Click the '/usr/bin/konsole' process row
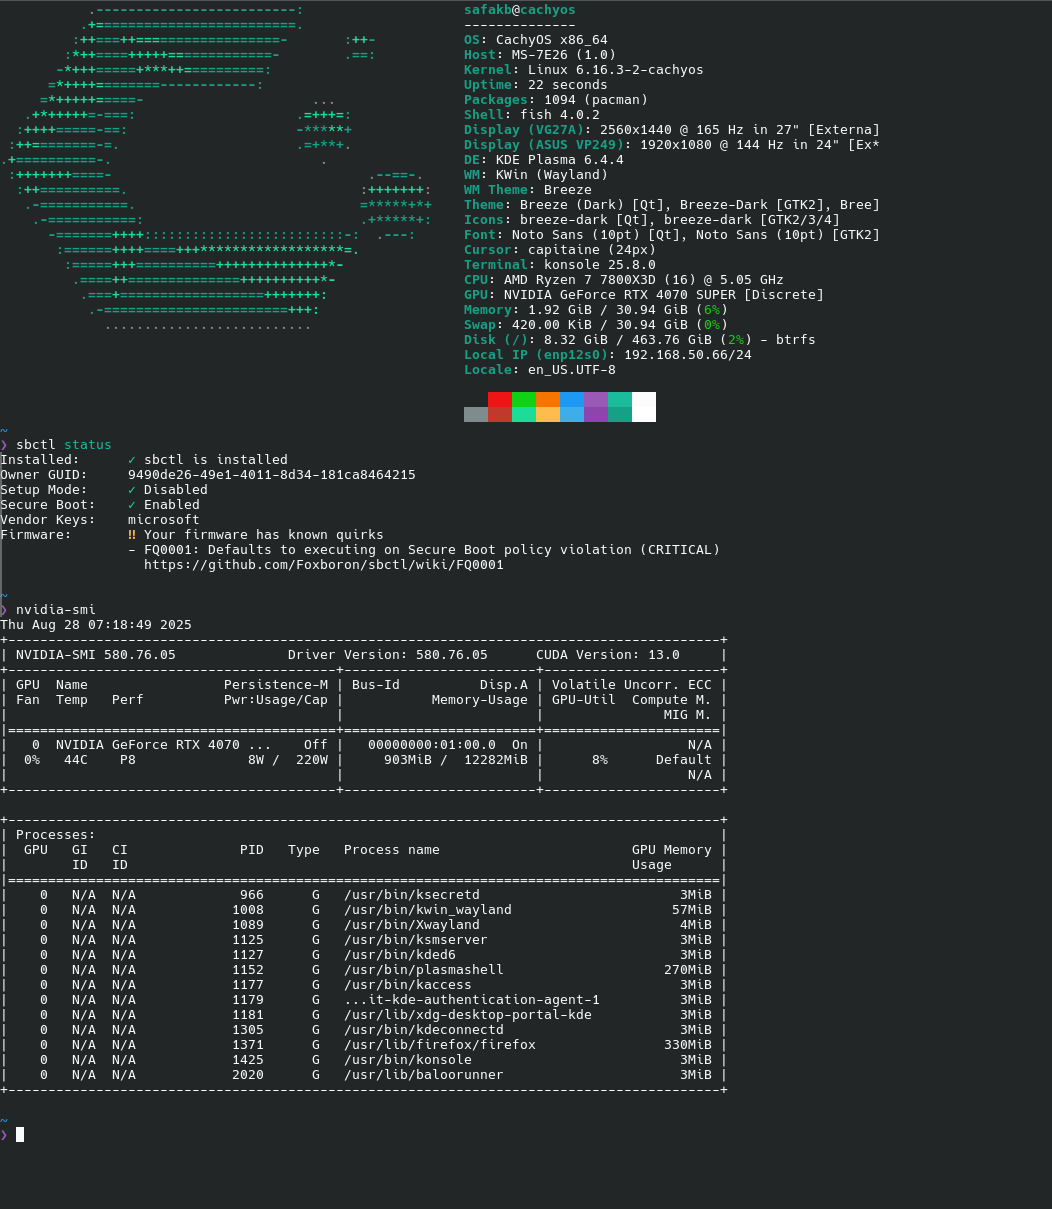The height and width of the screenshot is (1209, 1052). coord(364,1060)
